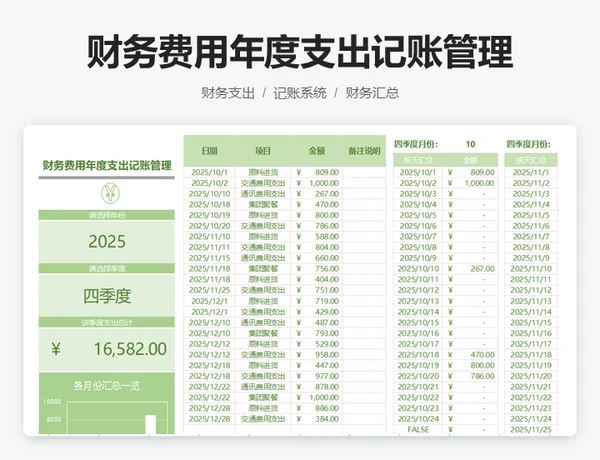Viewport: 600px width, 460px height.
Task: Select the 集团聚餐 cell in the 793.00 row
Action: [x=263, y=333]
